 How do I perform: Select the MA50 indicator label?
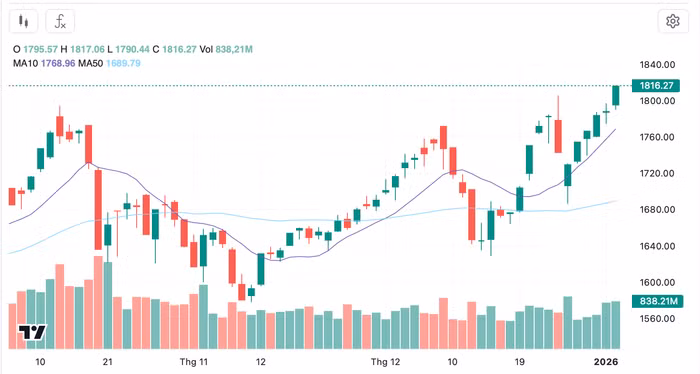pos(91,63)
